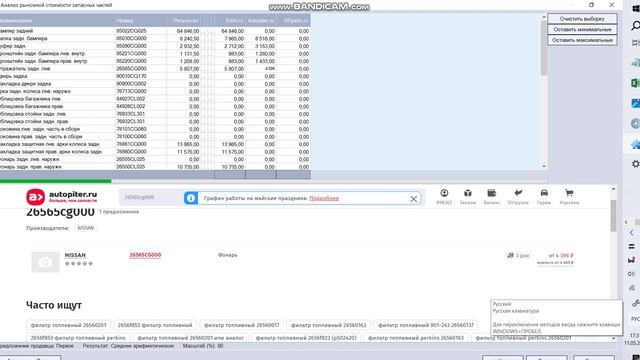Select part number cell 85030CG000
This screenshot has width=640, height=360.
pos(140,38)
